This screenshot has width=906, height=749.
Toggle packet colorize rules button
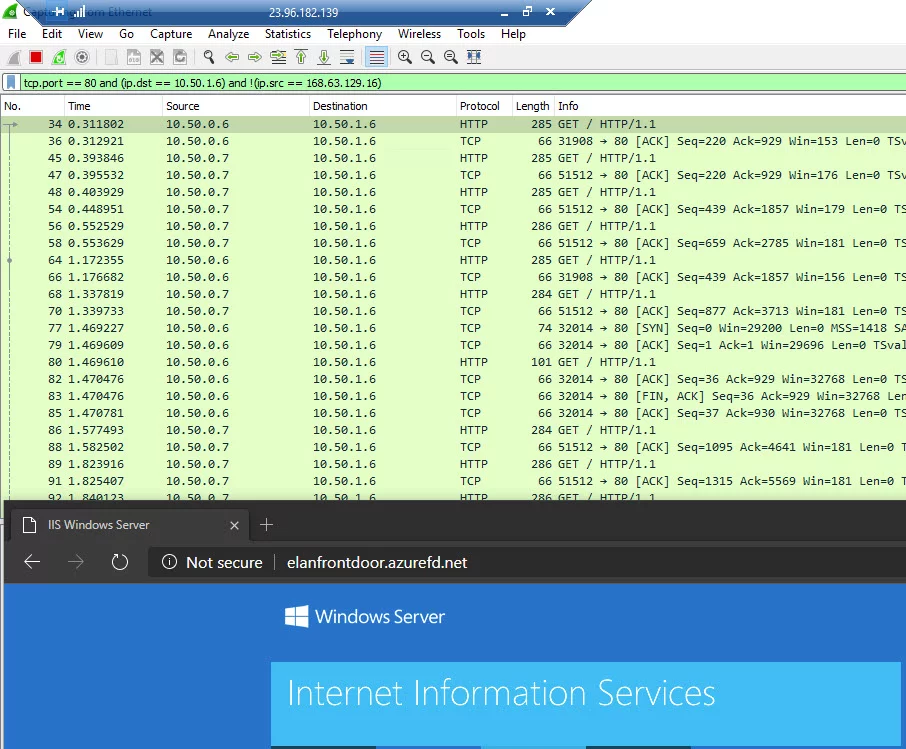click(376, 57)
